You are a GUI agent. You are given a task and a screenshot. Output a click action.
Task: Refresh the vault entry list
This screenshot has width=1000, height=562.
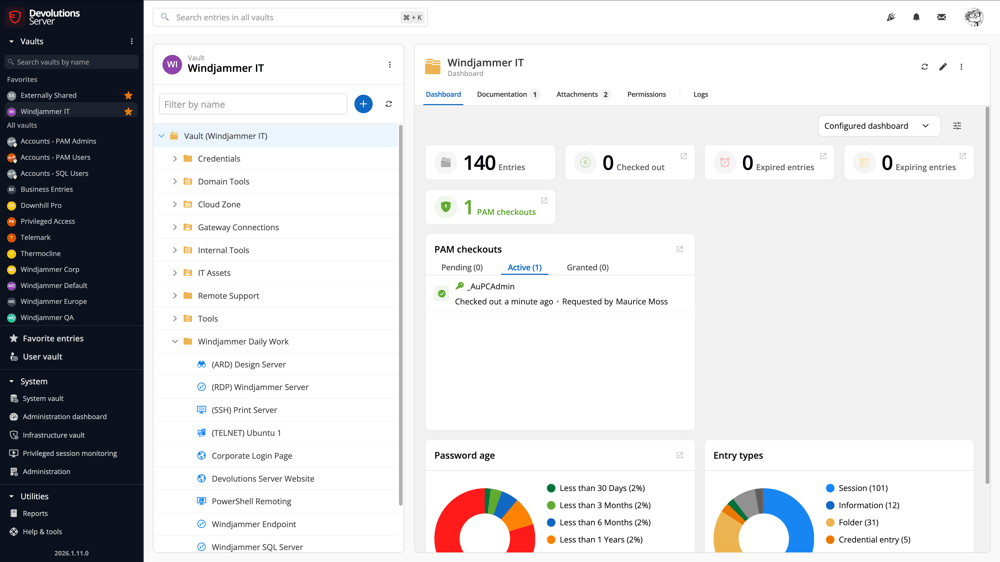pos(389,104)
